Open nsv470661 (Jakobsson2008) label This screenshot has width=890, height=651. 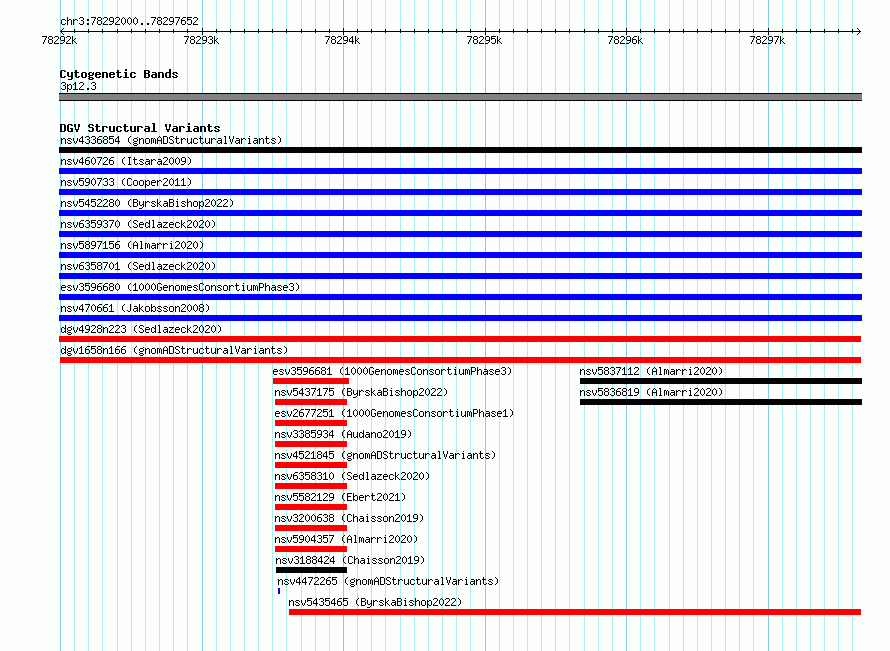point(135,308)
